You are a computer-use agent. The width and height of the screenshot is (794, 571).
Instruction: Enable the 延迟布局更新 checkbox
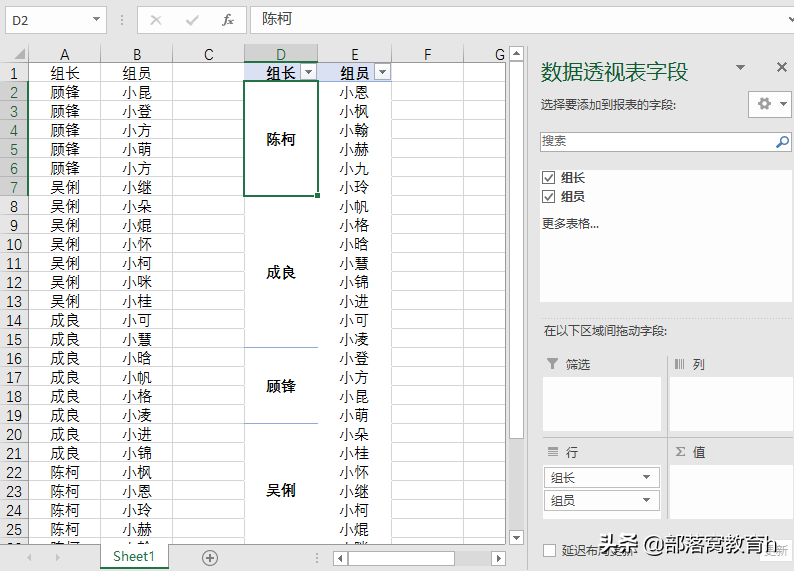(x=549, y=550)
